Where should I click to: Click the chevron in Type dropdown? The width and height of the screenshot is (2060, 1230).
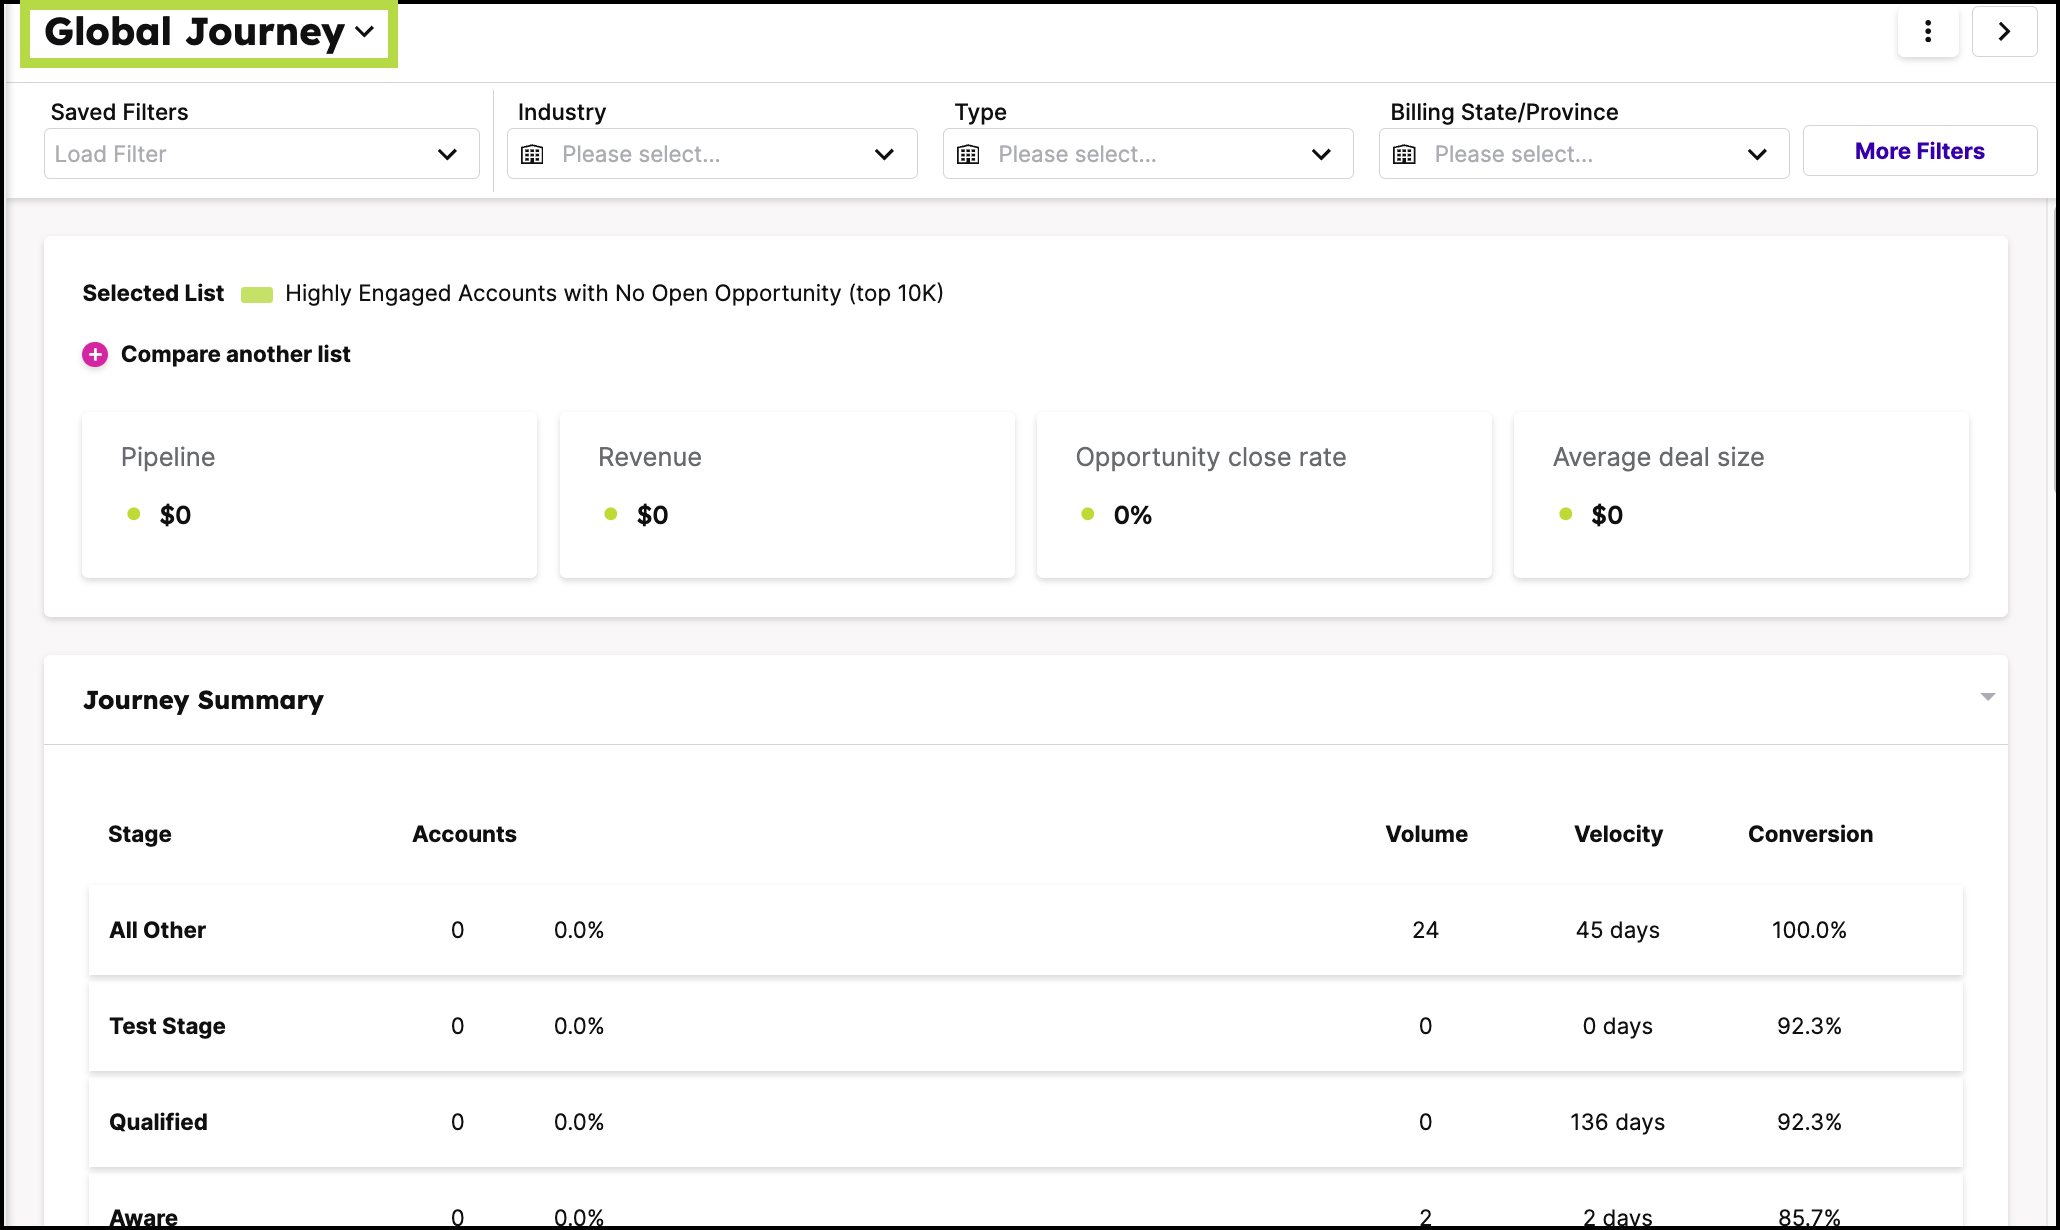click(x=1321, y=154)
